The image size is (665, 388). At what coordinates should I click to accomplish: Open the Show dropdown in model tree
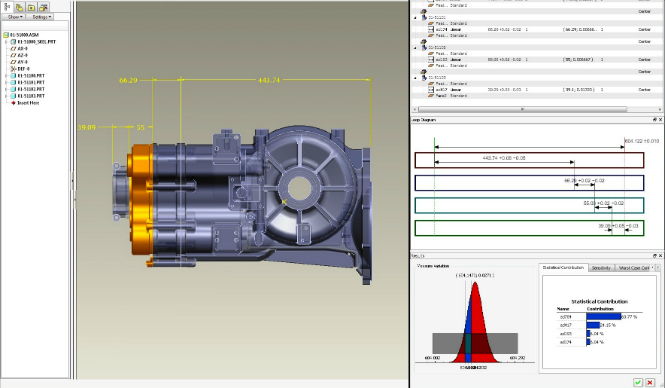14,17
